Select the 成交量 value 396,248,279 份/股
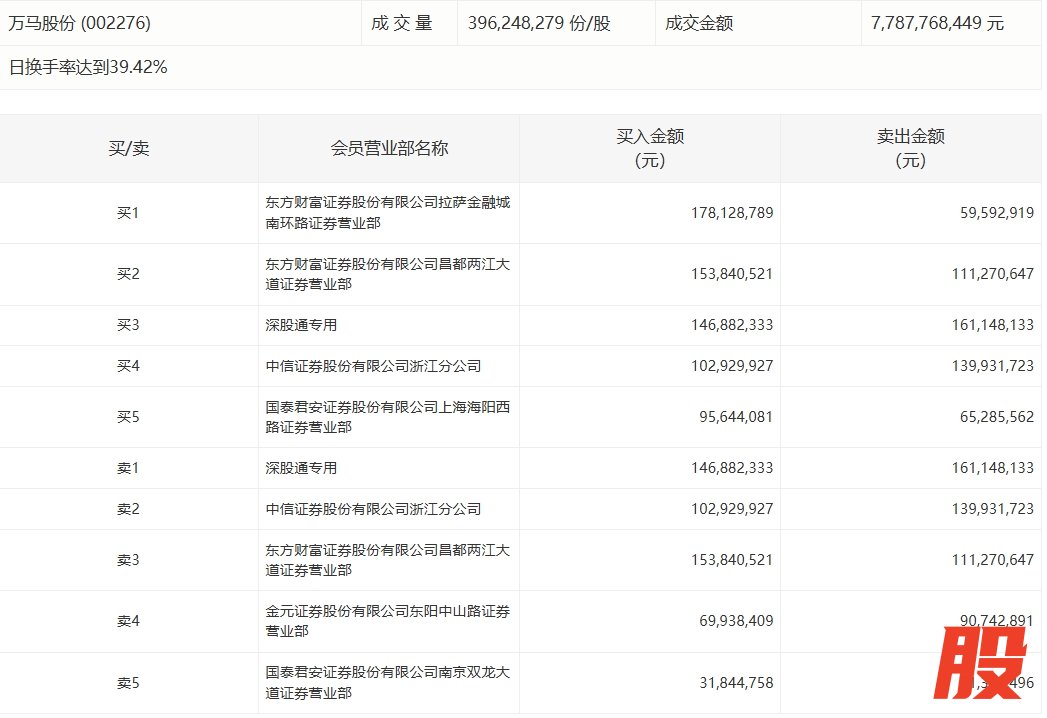1047x718 pixels. click(x=538, y=22)
